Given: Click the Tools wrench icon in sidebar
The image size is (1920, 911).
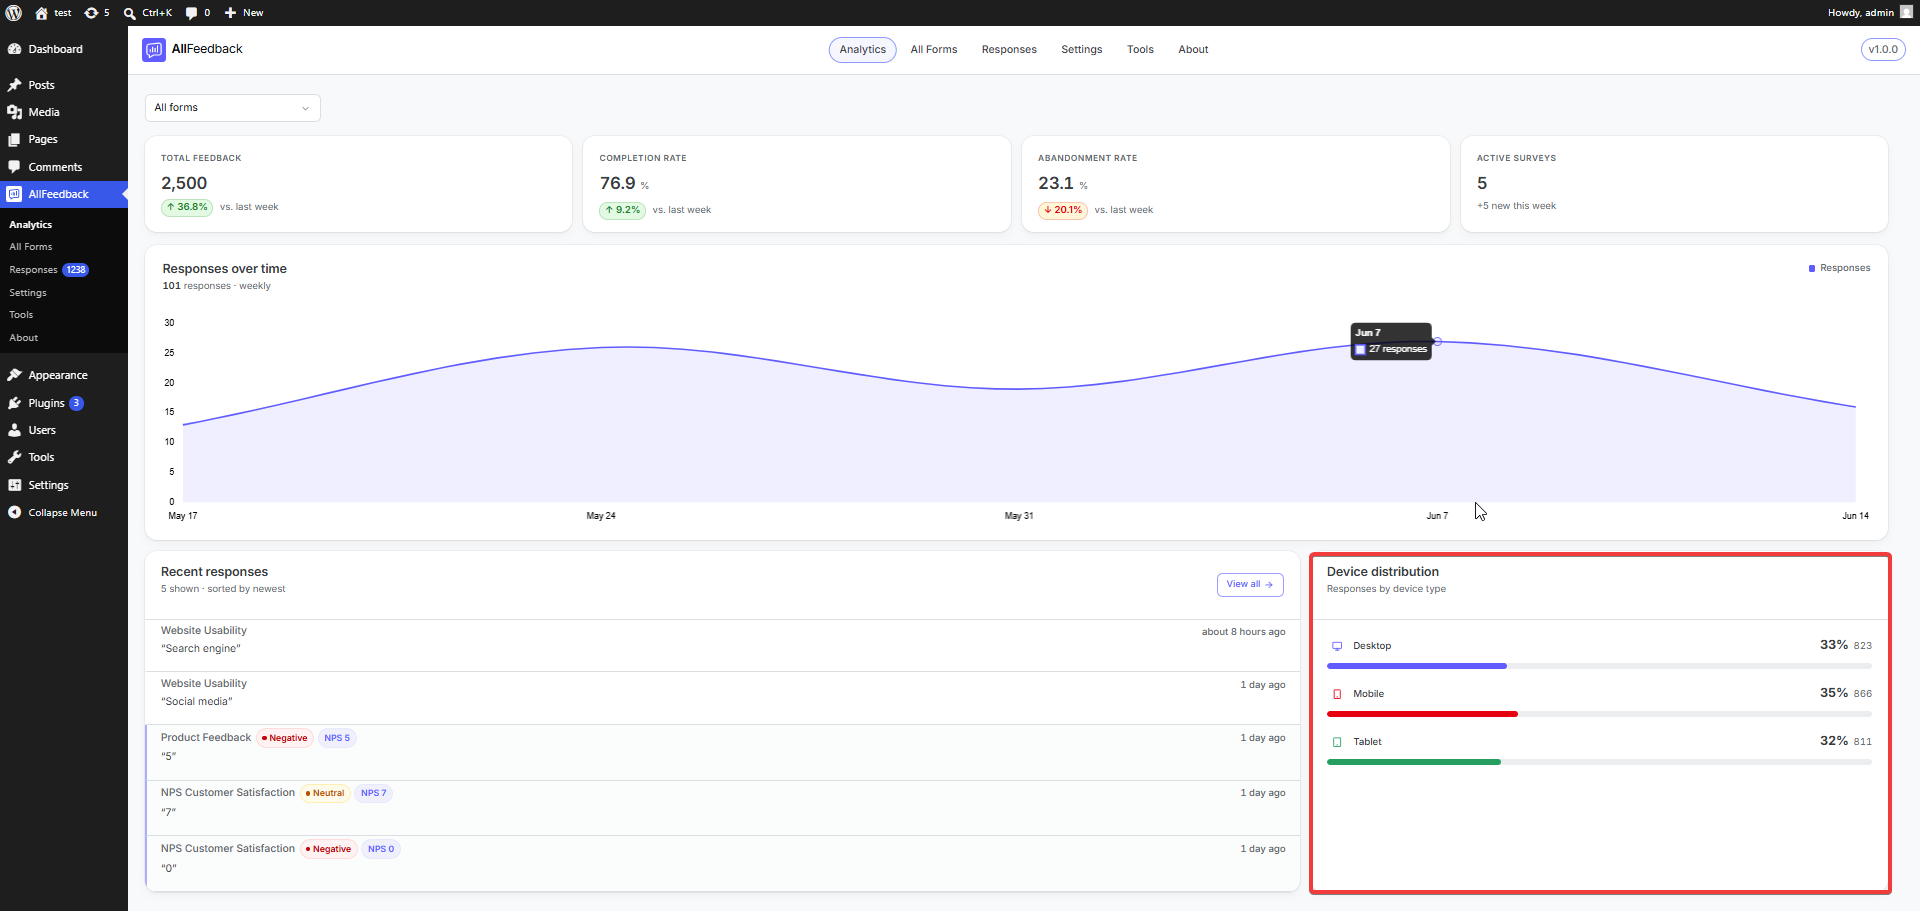Looking at the screenshot, I should pos(15,457).
